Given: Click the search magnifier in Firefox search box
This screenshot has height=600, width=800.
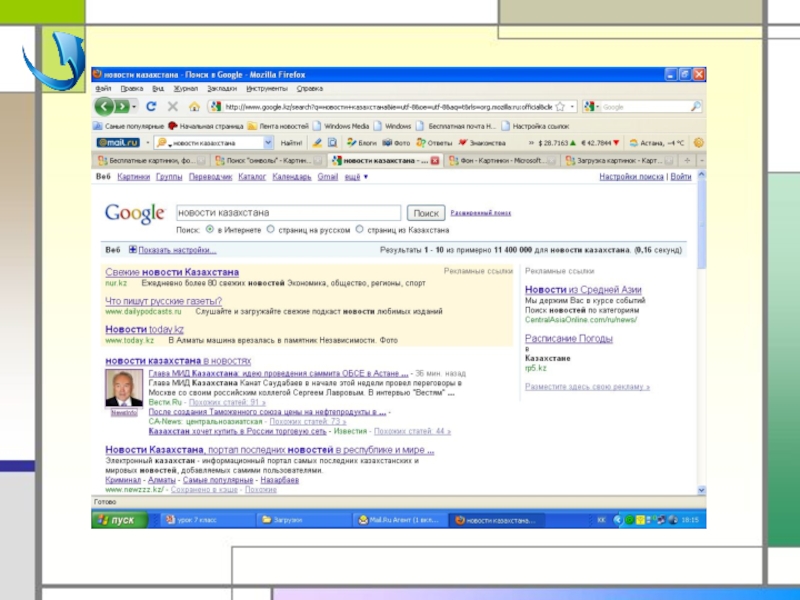Looking at the screenshot, I should click(x=696, y=107).
